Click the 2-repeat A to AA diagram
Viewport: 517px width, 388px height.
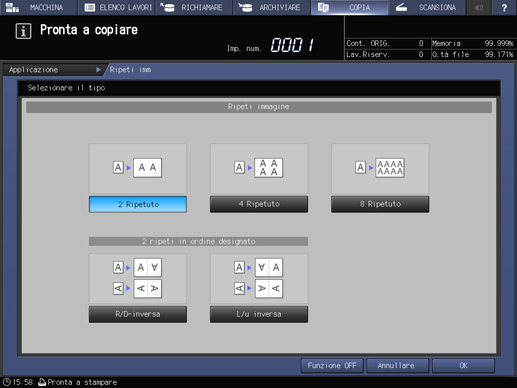pyautogui.click(x=138, y=168)
